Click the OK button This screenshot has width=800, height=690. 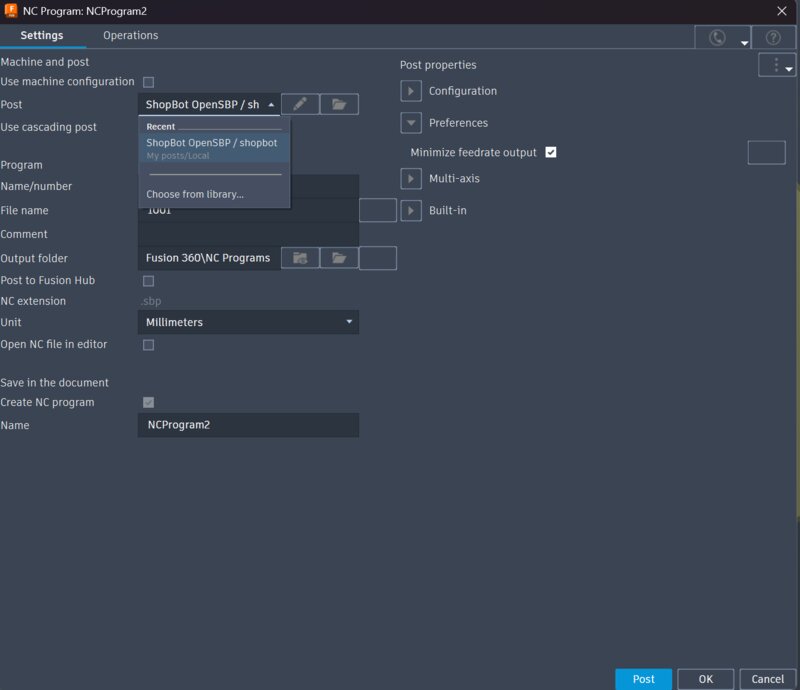click(706, 679)
